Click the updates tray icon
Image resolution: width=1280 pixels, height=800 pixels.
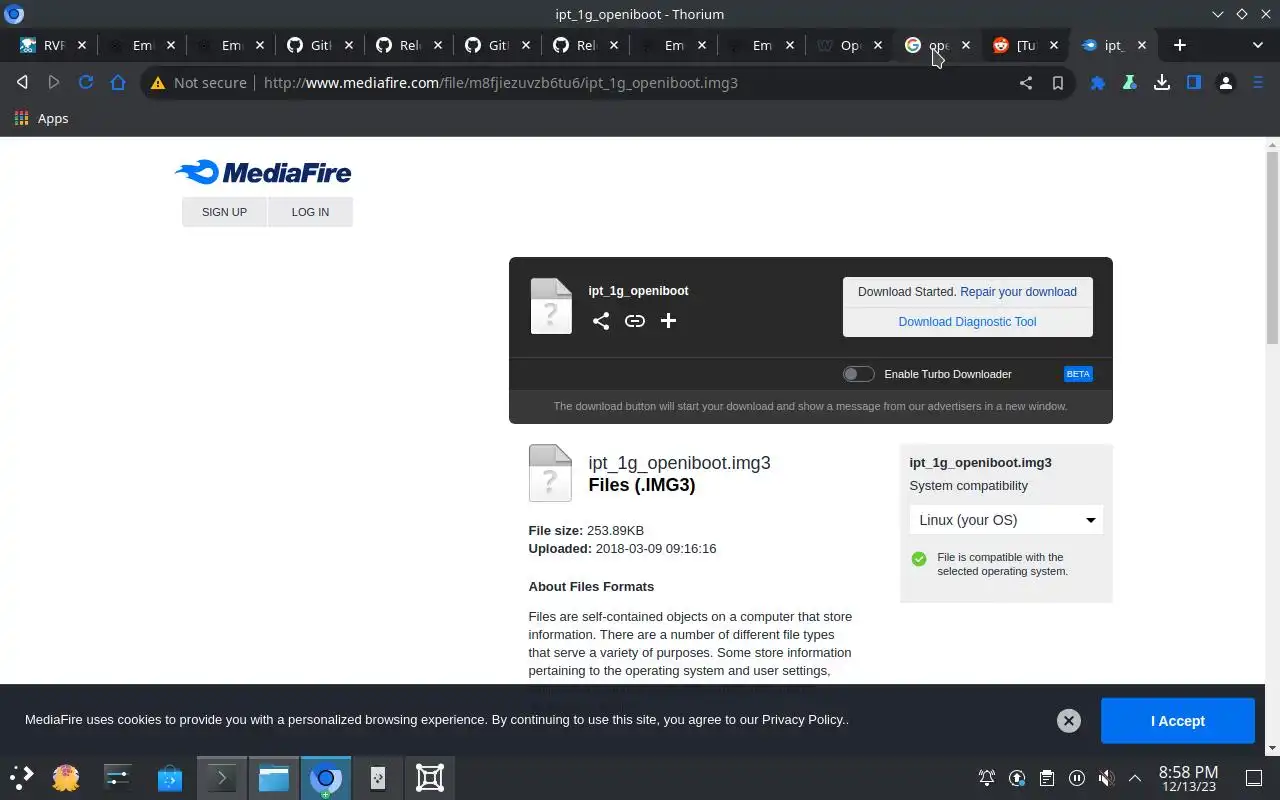1017,778
